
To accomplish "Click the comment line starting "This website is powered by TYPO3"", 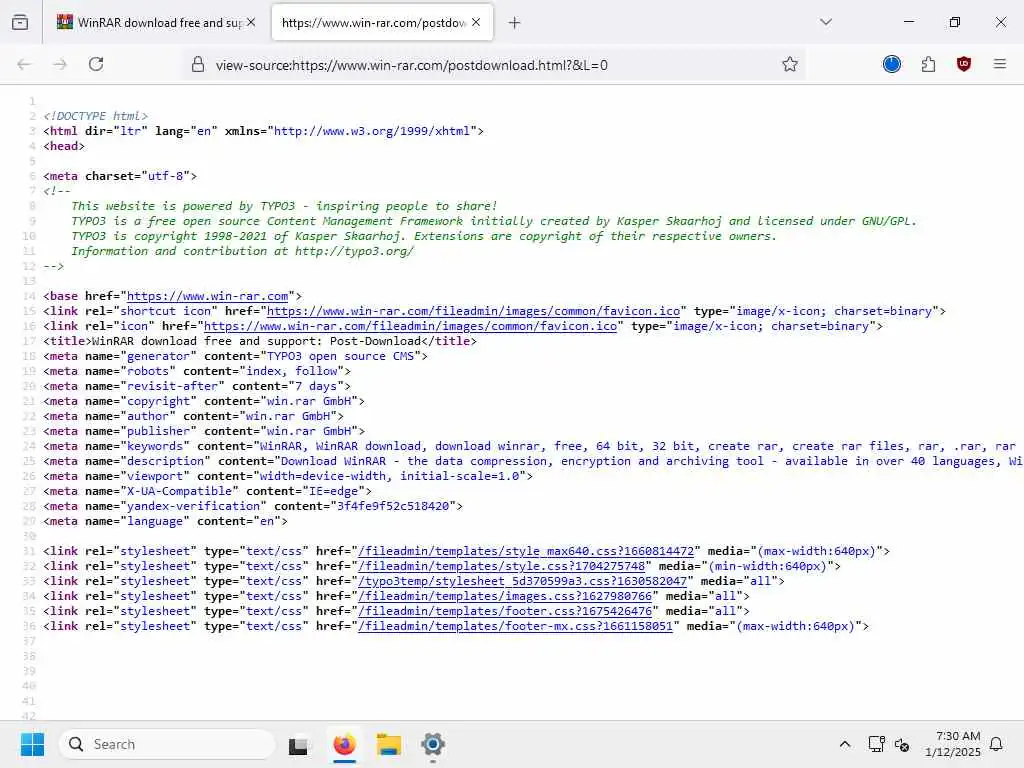I will tap(284, 206).
